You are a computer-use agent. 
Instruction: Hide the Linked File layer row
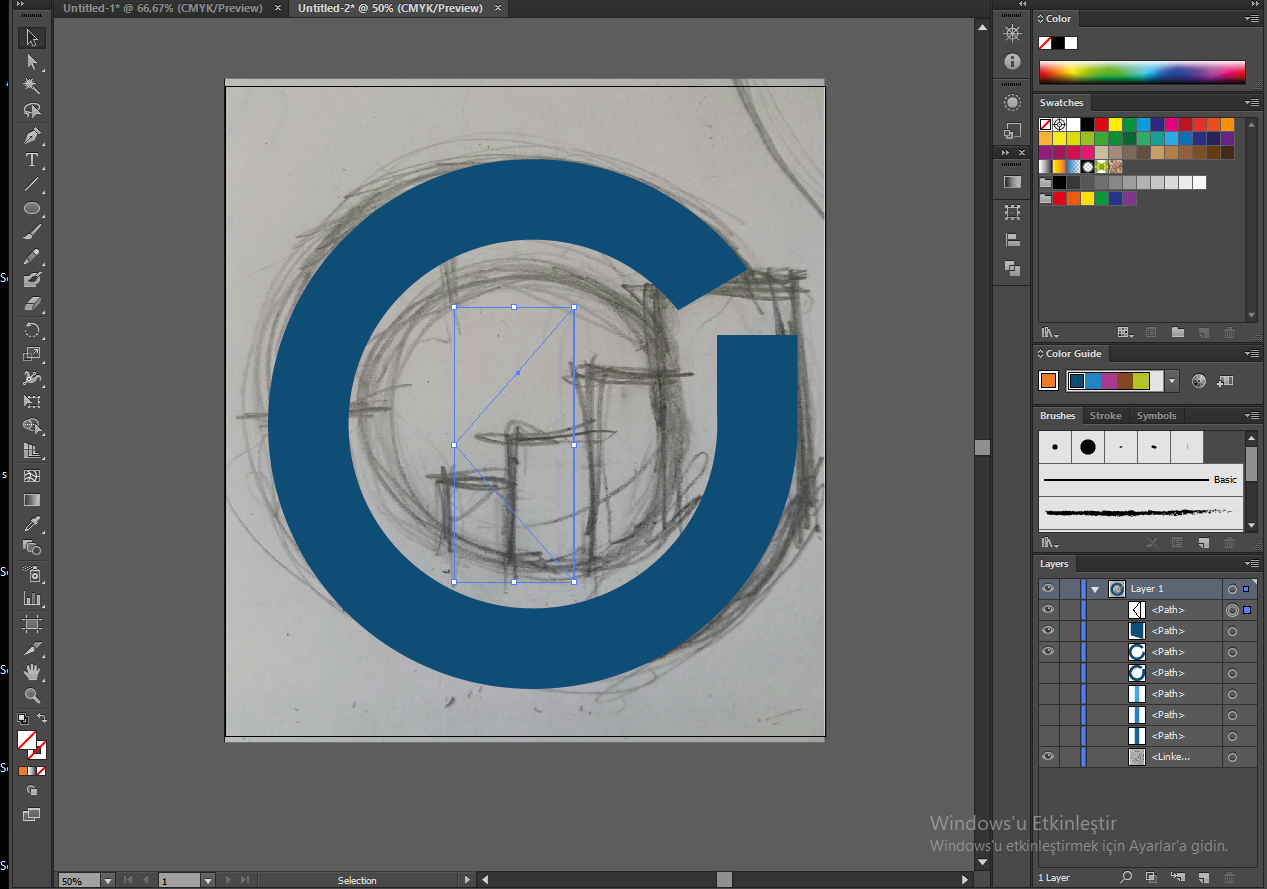(x=1048, y=757)
